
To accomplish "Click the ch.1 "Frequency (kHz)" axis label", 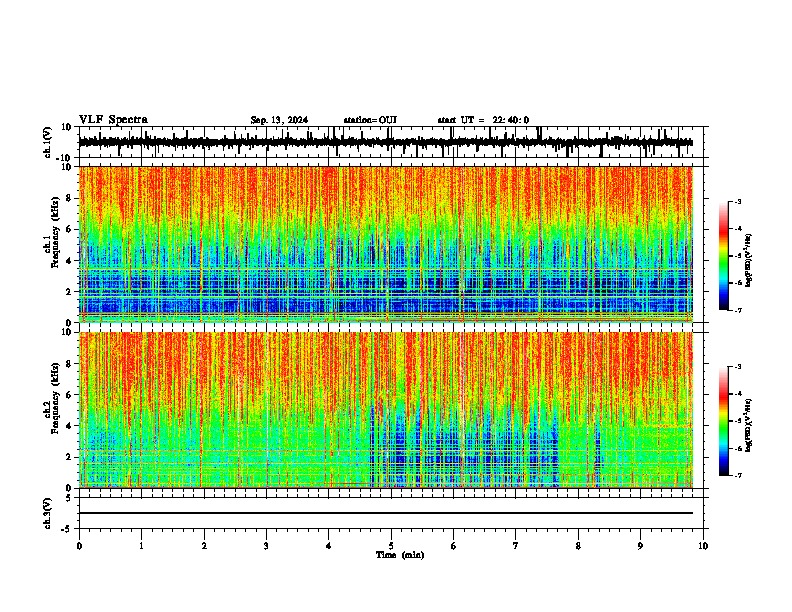I will pyautogui.click(x=55, y=233).
